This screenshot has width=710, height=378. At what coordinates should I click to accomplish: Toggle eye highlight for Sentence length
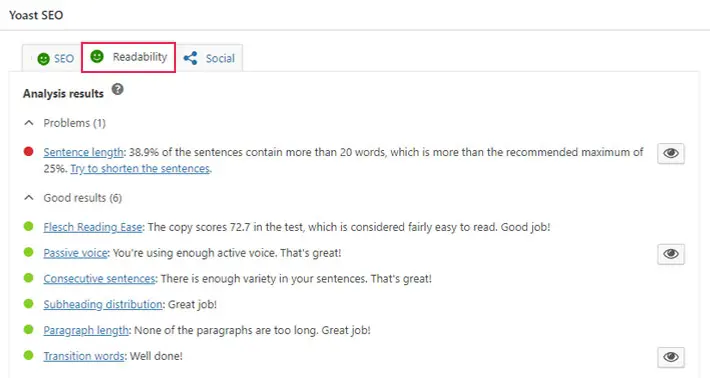(x=671, y=153)
